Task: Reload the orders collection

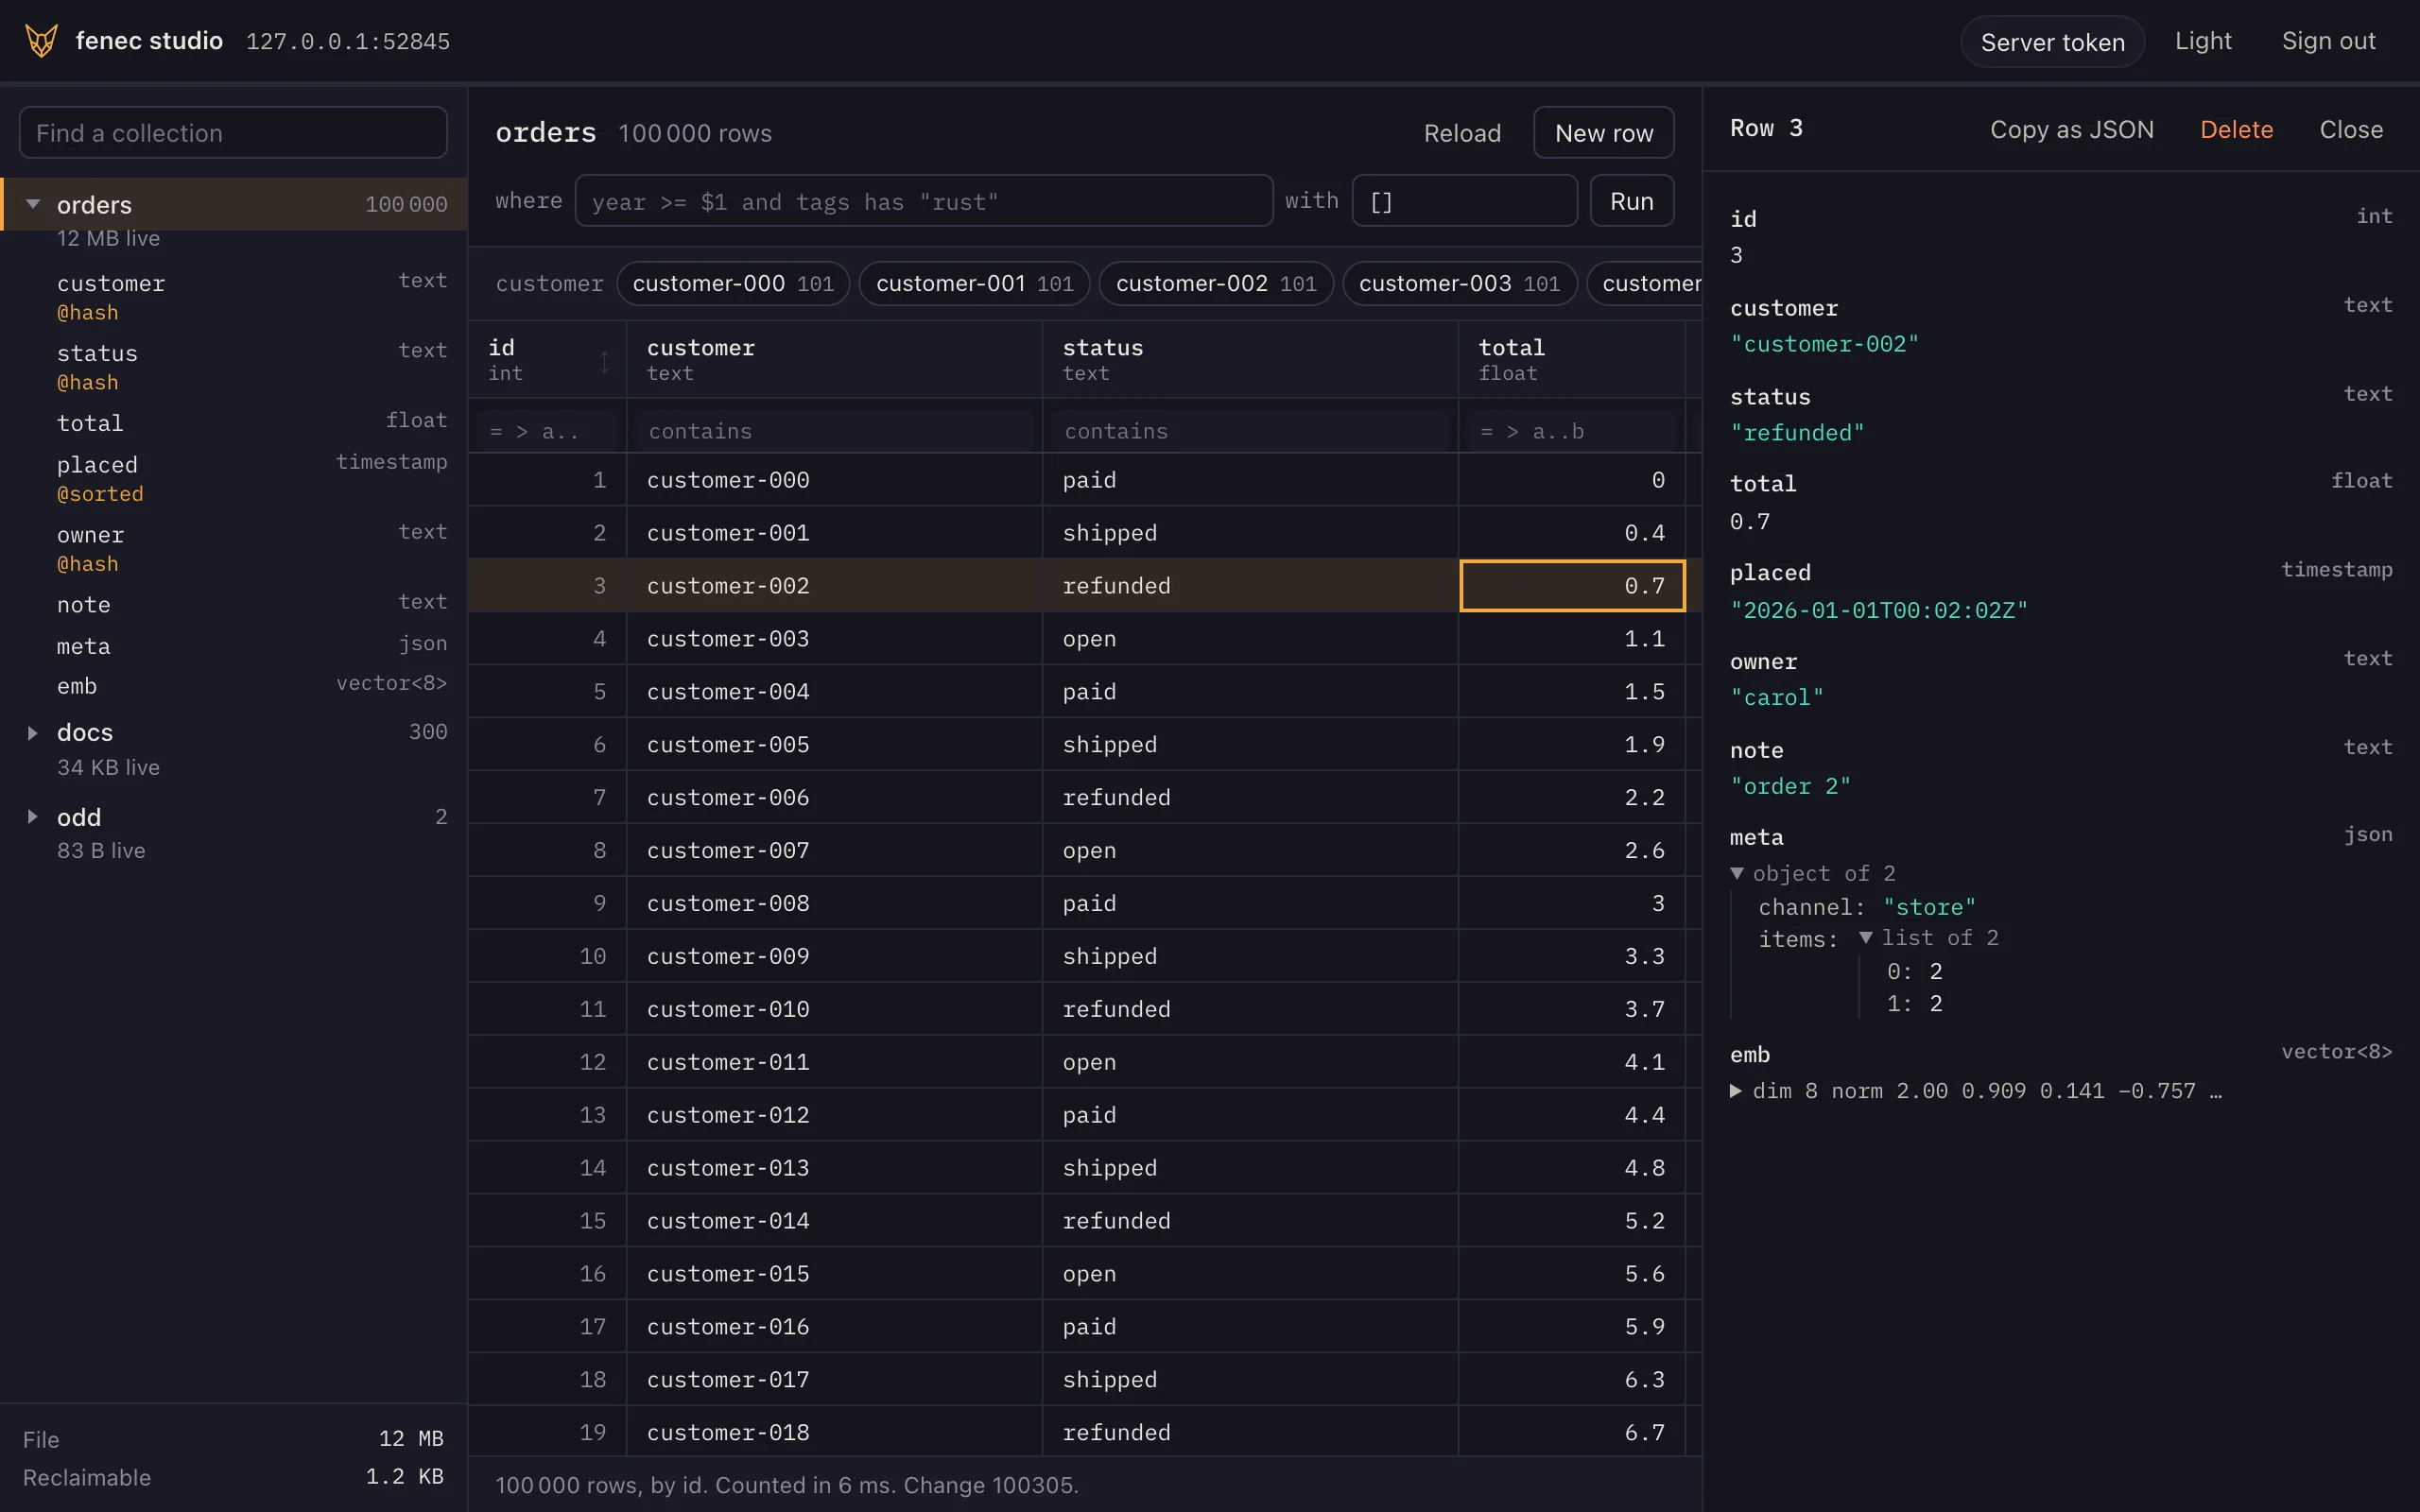Action: point(1462,133)
